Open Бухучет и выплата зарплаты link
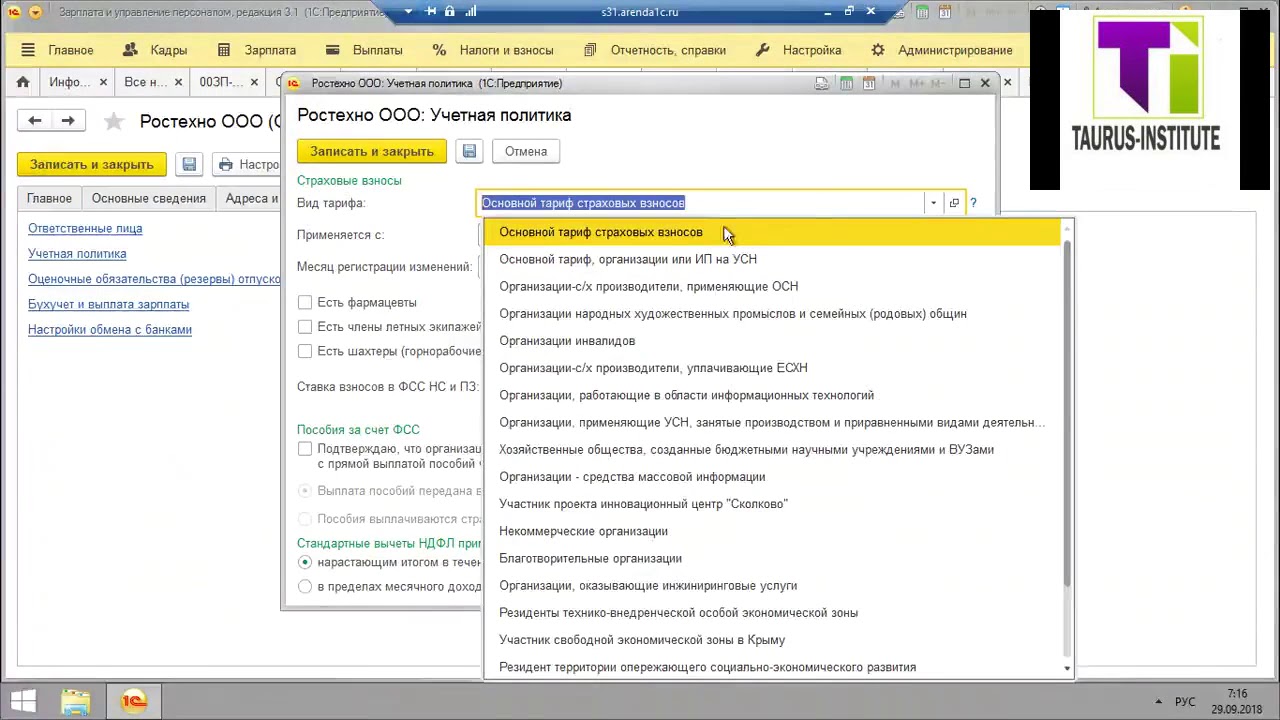 108,304
